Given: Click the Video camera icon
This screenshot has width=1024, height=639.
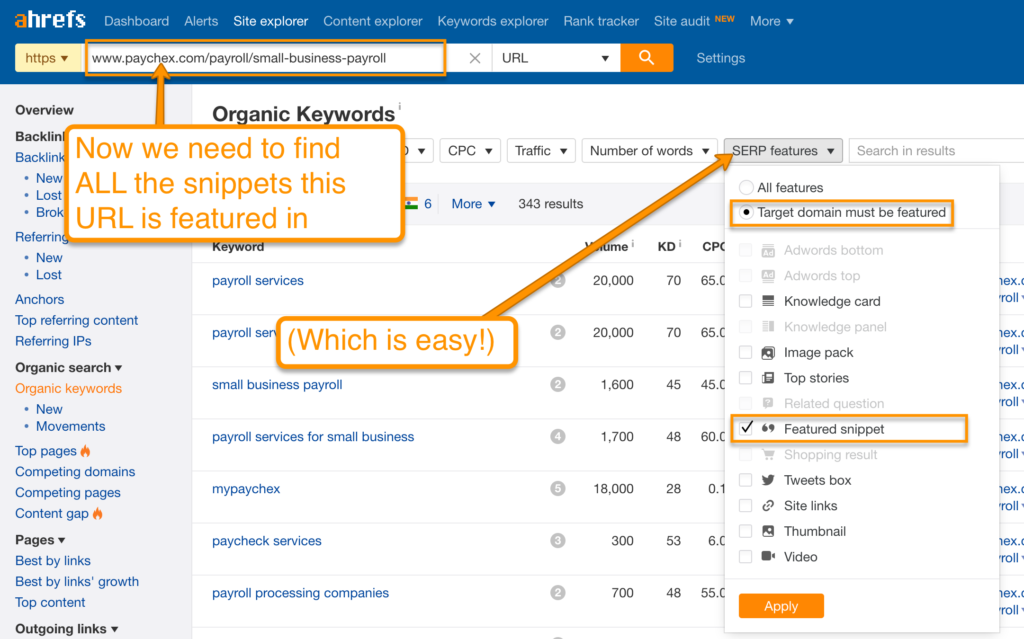Looking at the screenshot, I should tap(768, 556).
